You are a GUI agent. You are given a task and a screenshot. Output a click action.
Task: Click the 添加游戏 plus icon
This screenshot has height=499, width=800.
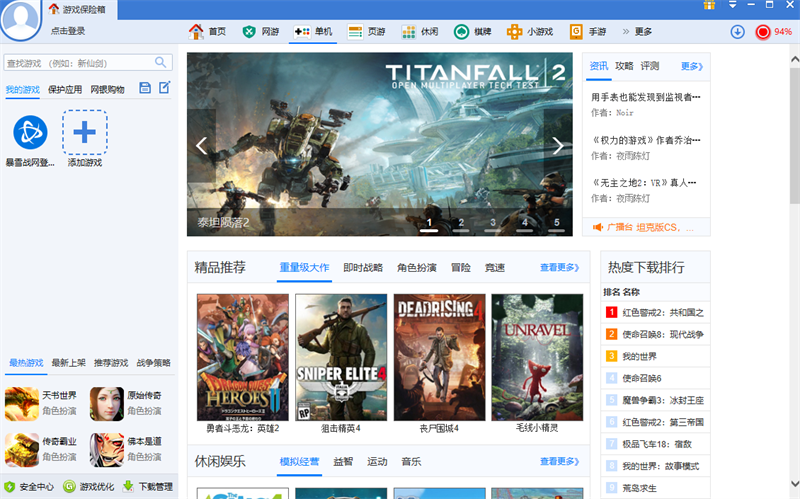85,132
